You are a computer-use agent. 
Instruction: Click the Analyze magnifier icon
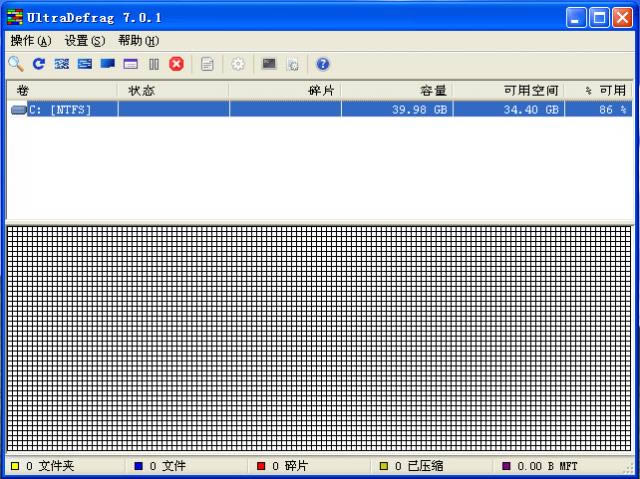coord(16,64)
